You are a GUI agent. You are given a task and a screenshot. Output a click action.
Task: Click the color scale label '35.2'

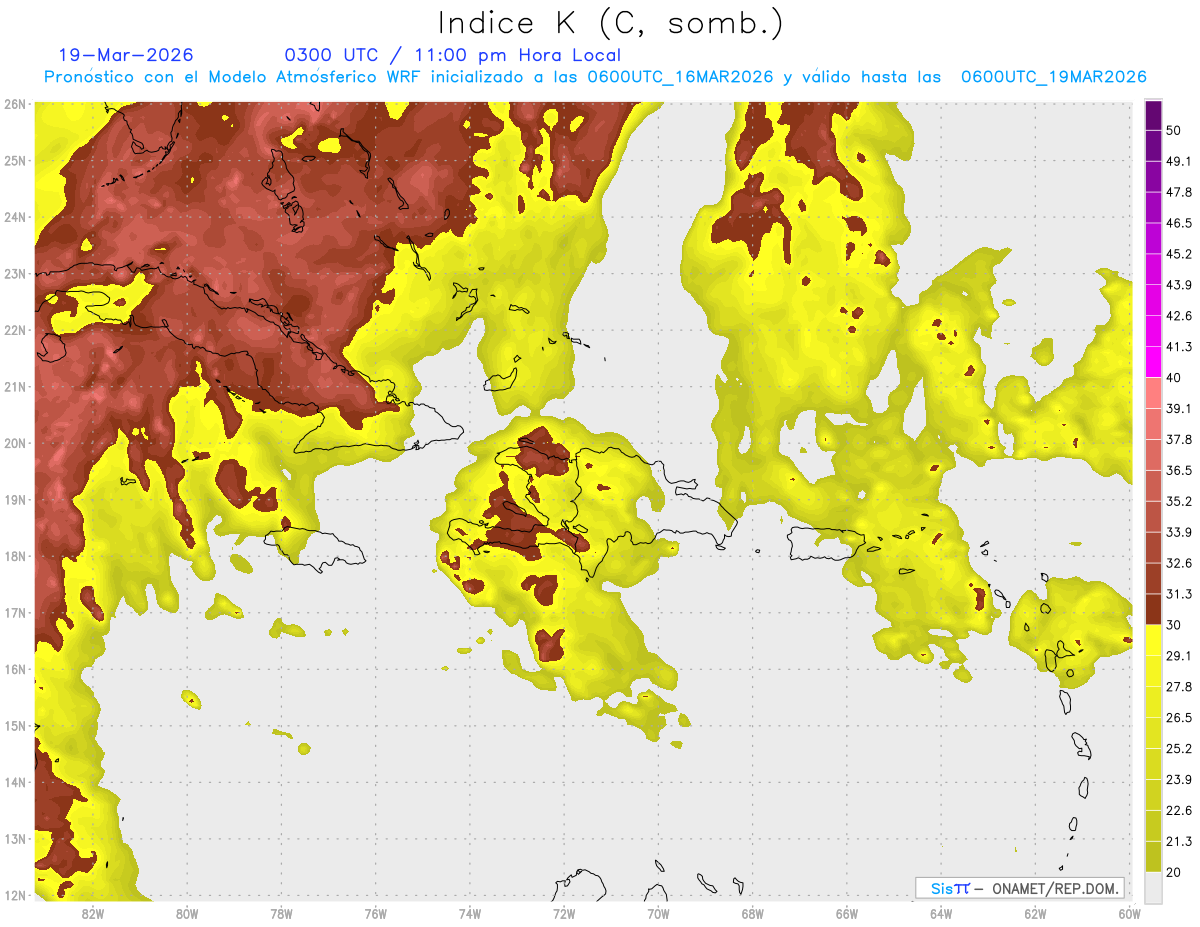(1178, 501)
